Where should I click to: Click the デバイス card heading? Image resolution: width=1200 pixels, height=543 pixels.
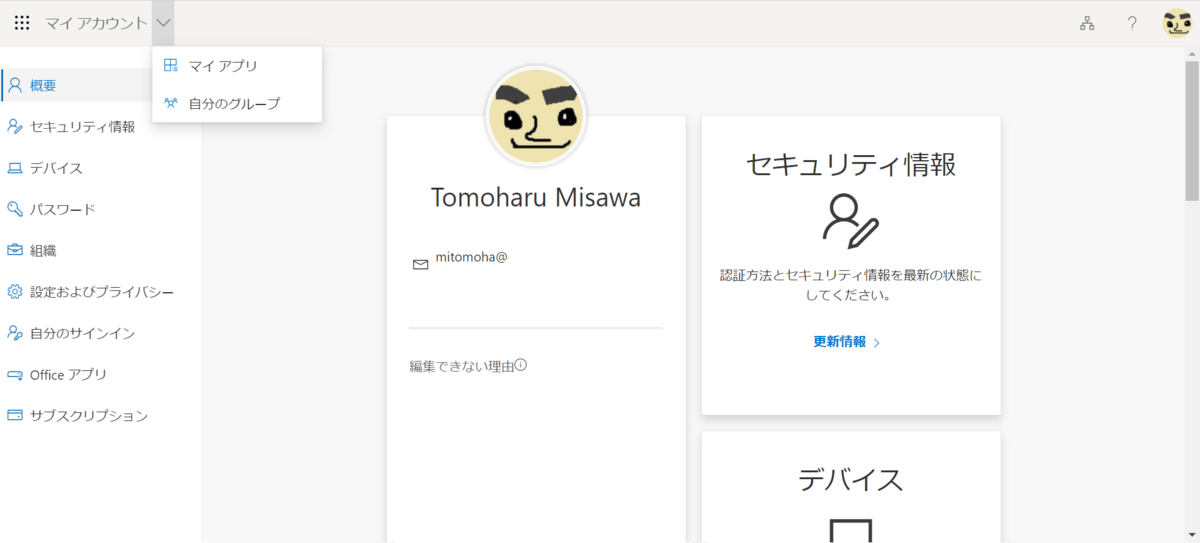851,479
